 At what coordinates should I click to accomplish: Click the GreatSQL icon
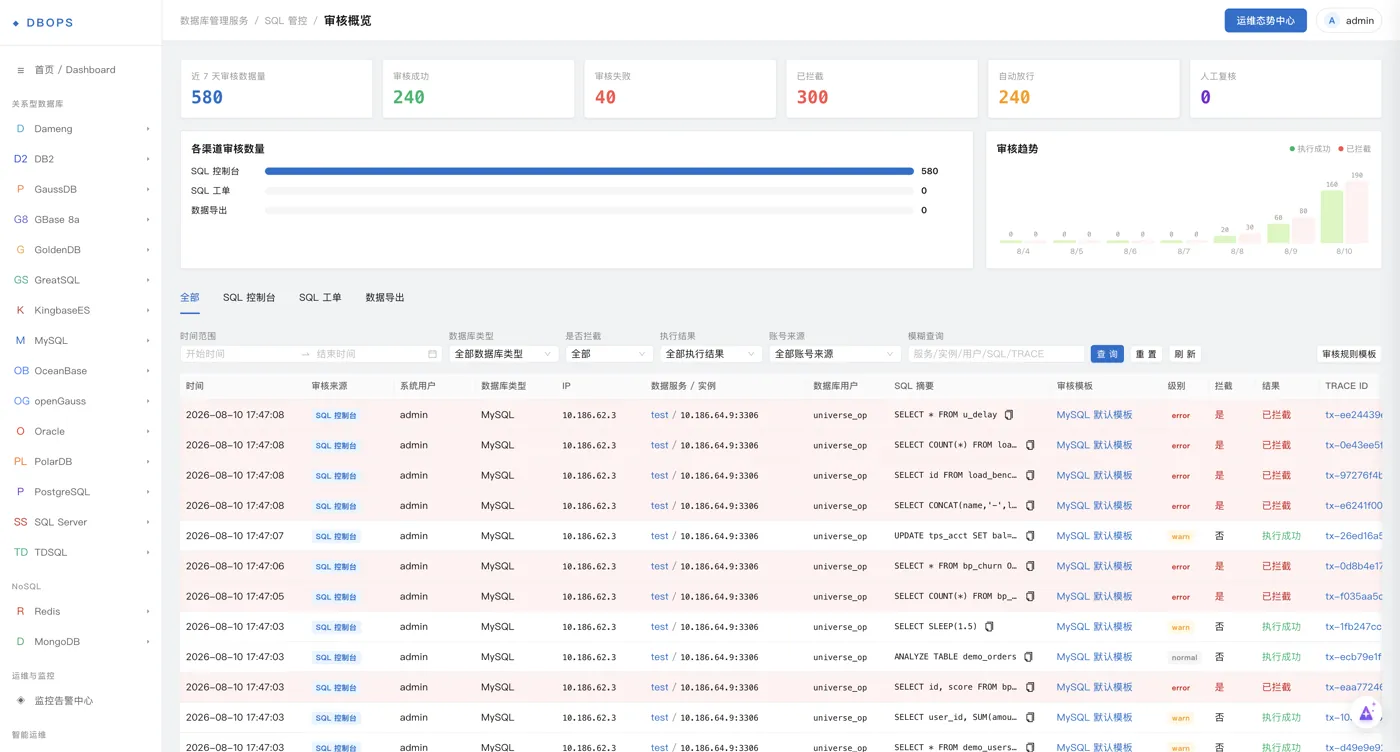pyautogui.click(x=20, y=280)
